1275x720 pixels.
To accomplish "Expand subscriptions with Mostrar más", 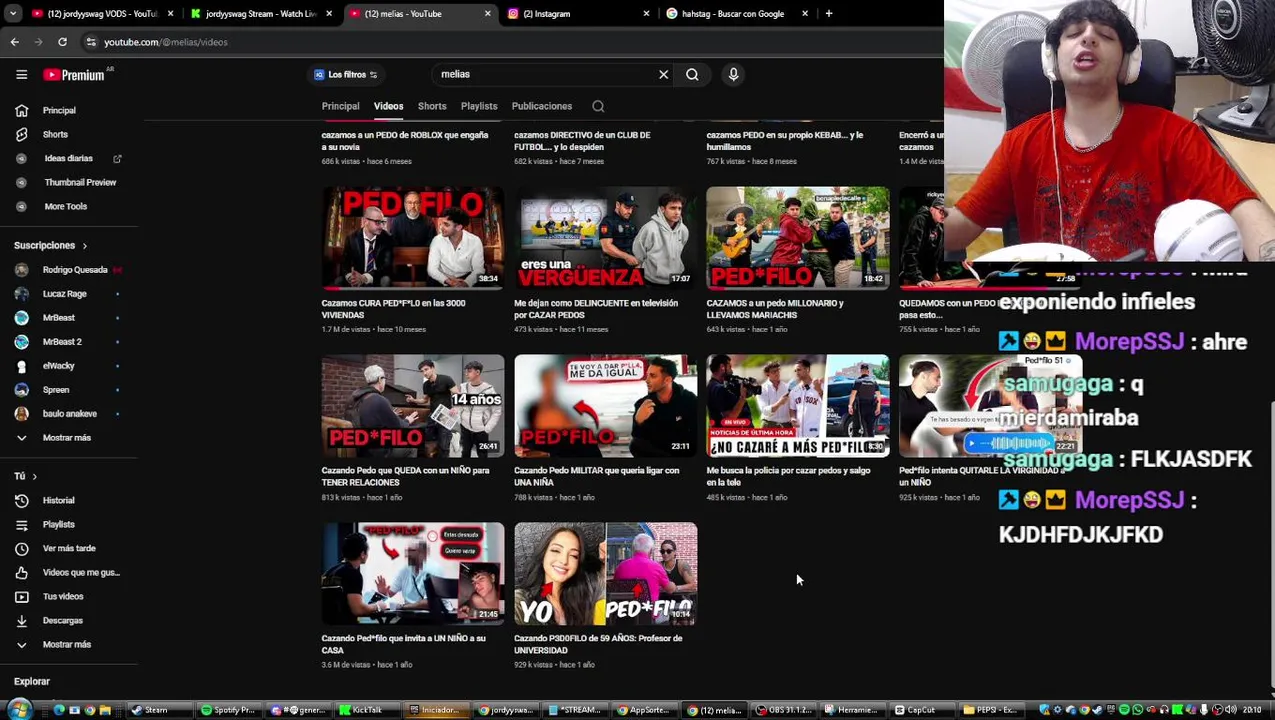I will pos(66,438).
